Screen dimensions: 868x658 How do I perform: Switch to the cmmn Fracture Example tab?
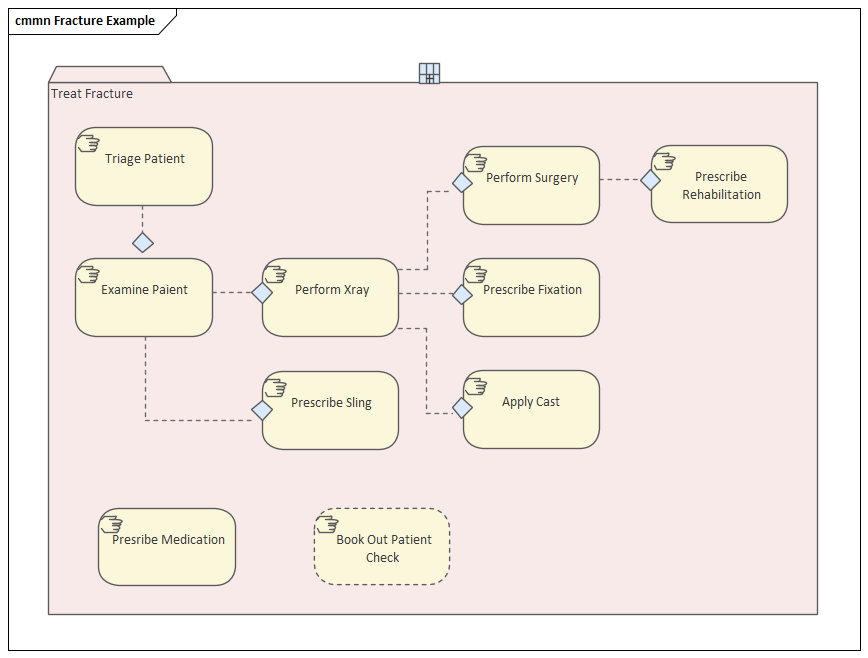click(x=85, y=20)
